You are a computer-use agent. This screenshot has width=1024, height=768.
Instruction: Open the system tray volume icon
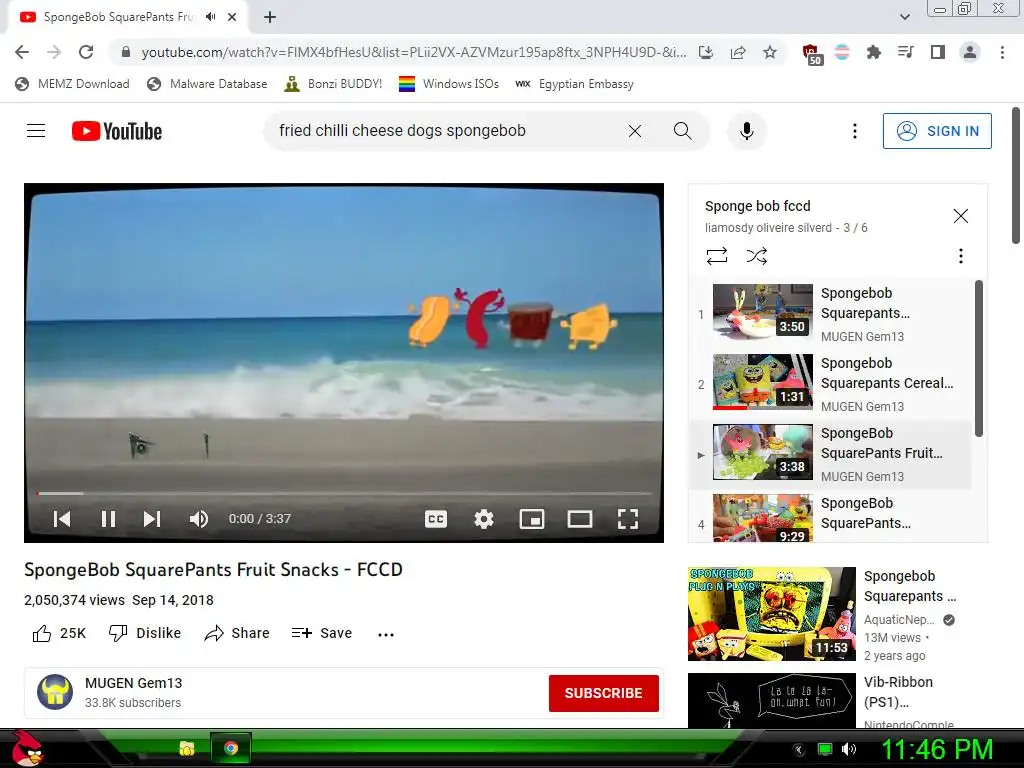pyautogui.click(x=848, y=749)
